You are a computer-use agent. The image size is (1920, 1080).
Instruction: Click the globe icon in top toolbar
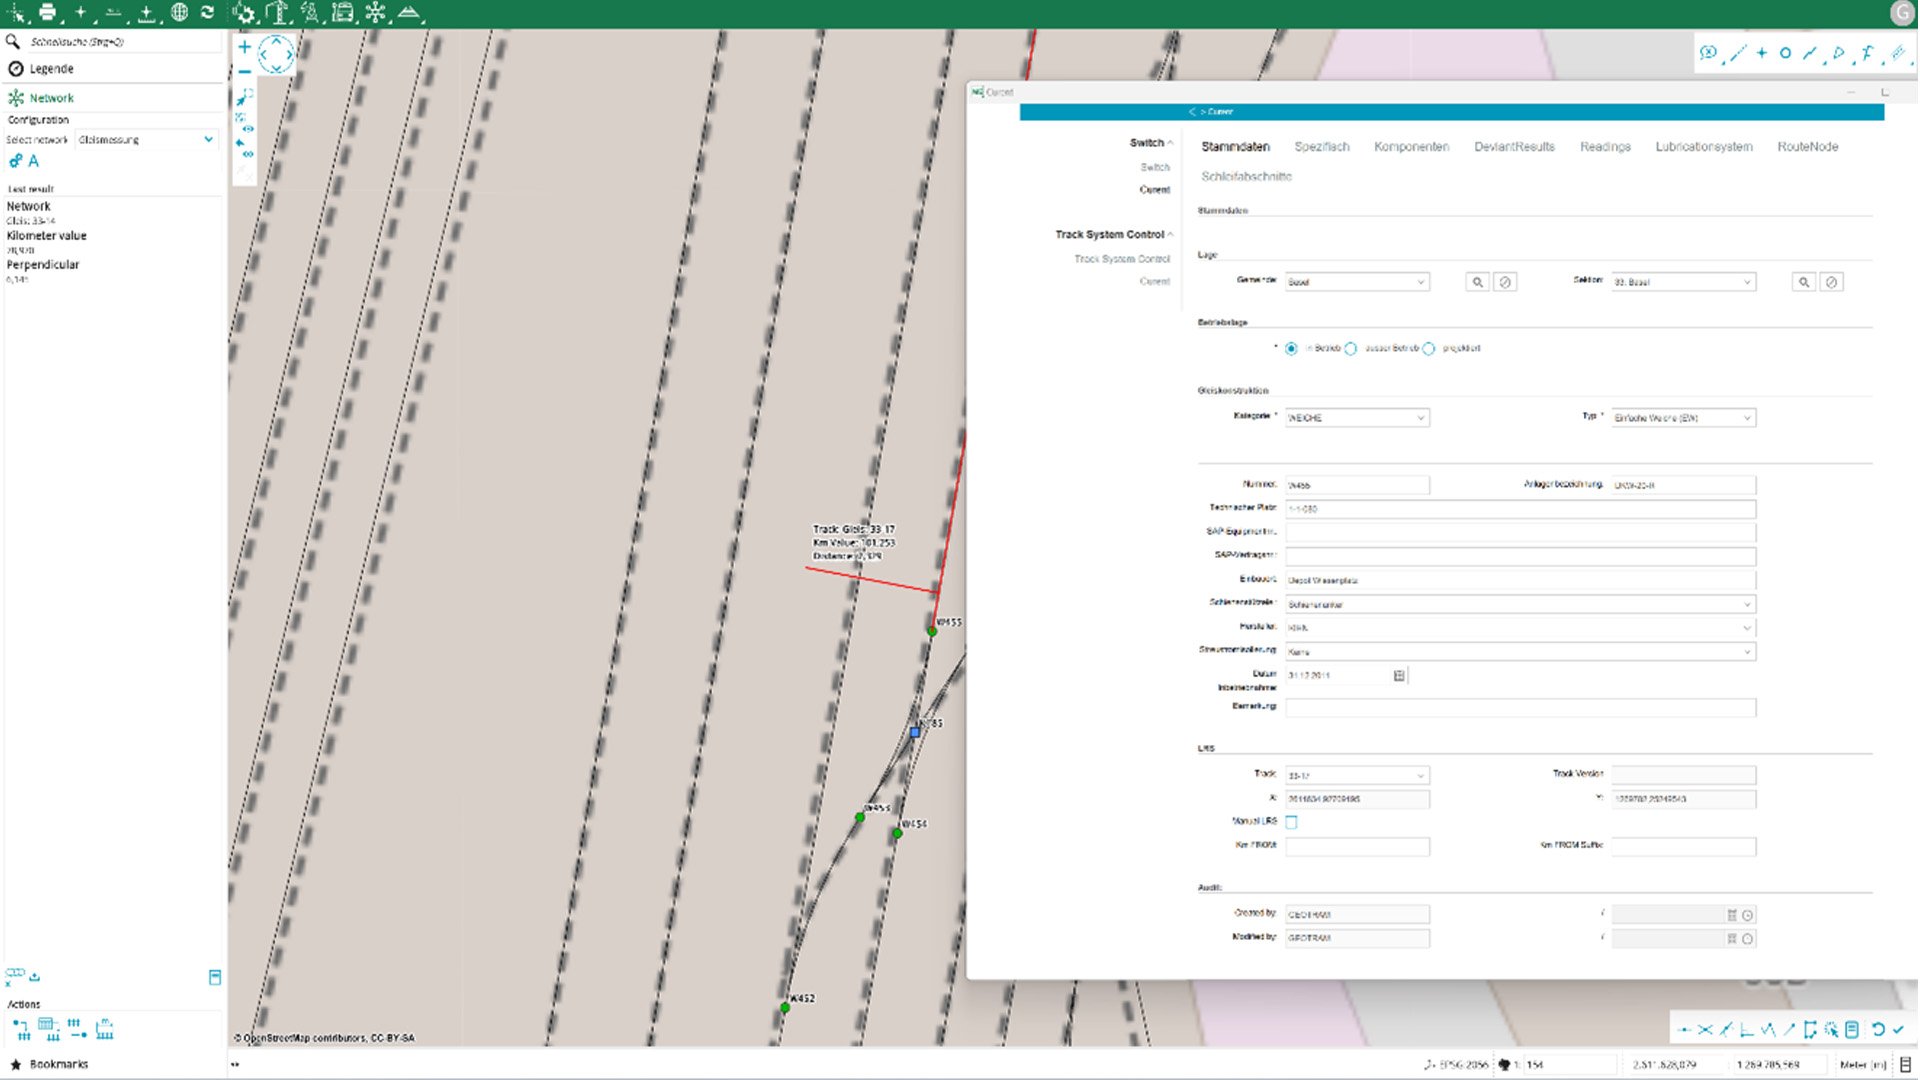pyautogui.click(x=179, y=12)
